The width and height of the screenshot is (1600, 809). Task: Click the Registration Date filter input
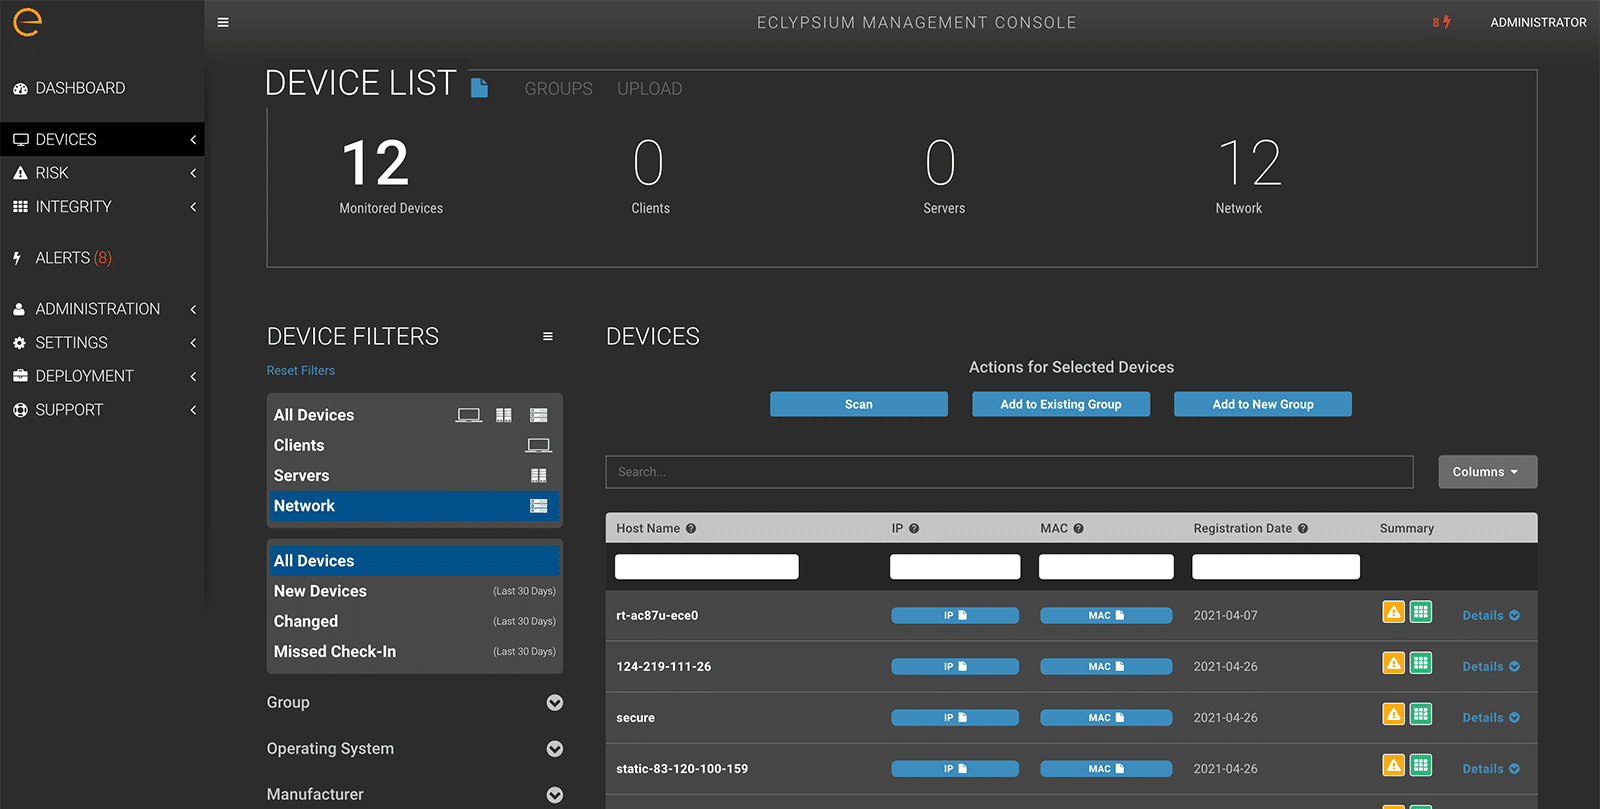(x=1276, y=567)
